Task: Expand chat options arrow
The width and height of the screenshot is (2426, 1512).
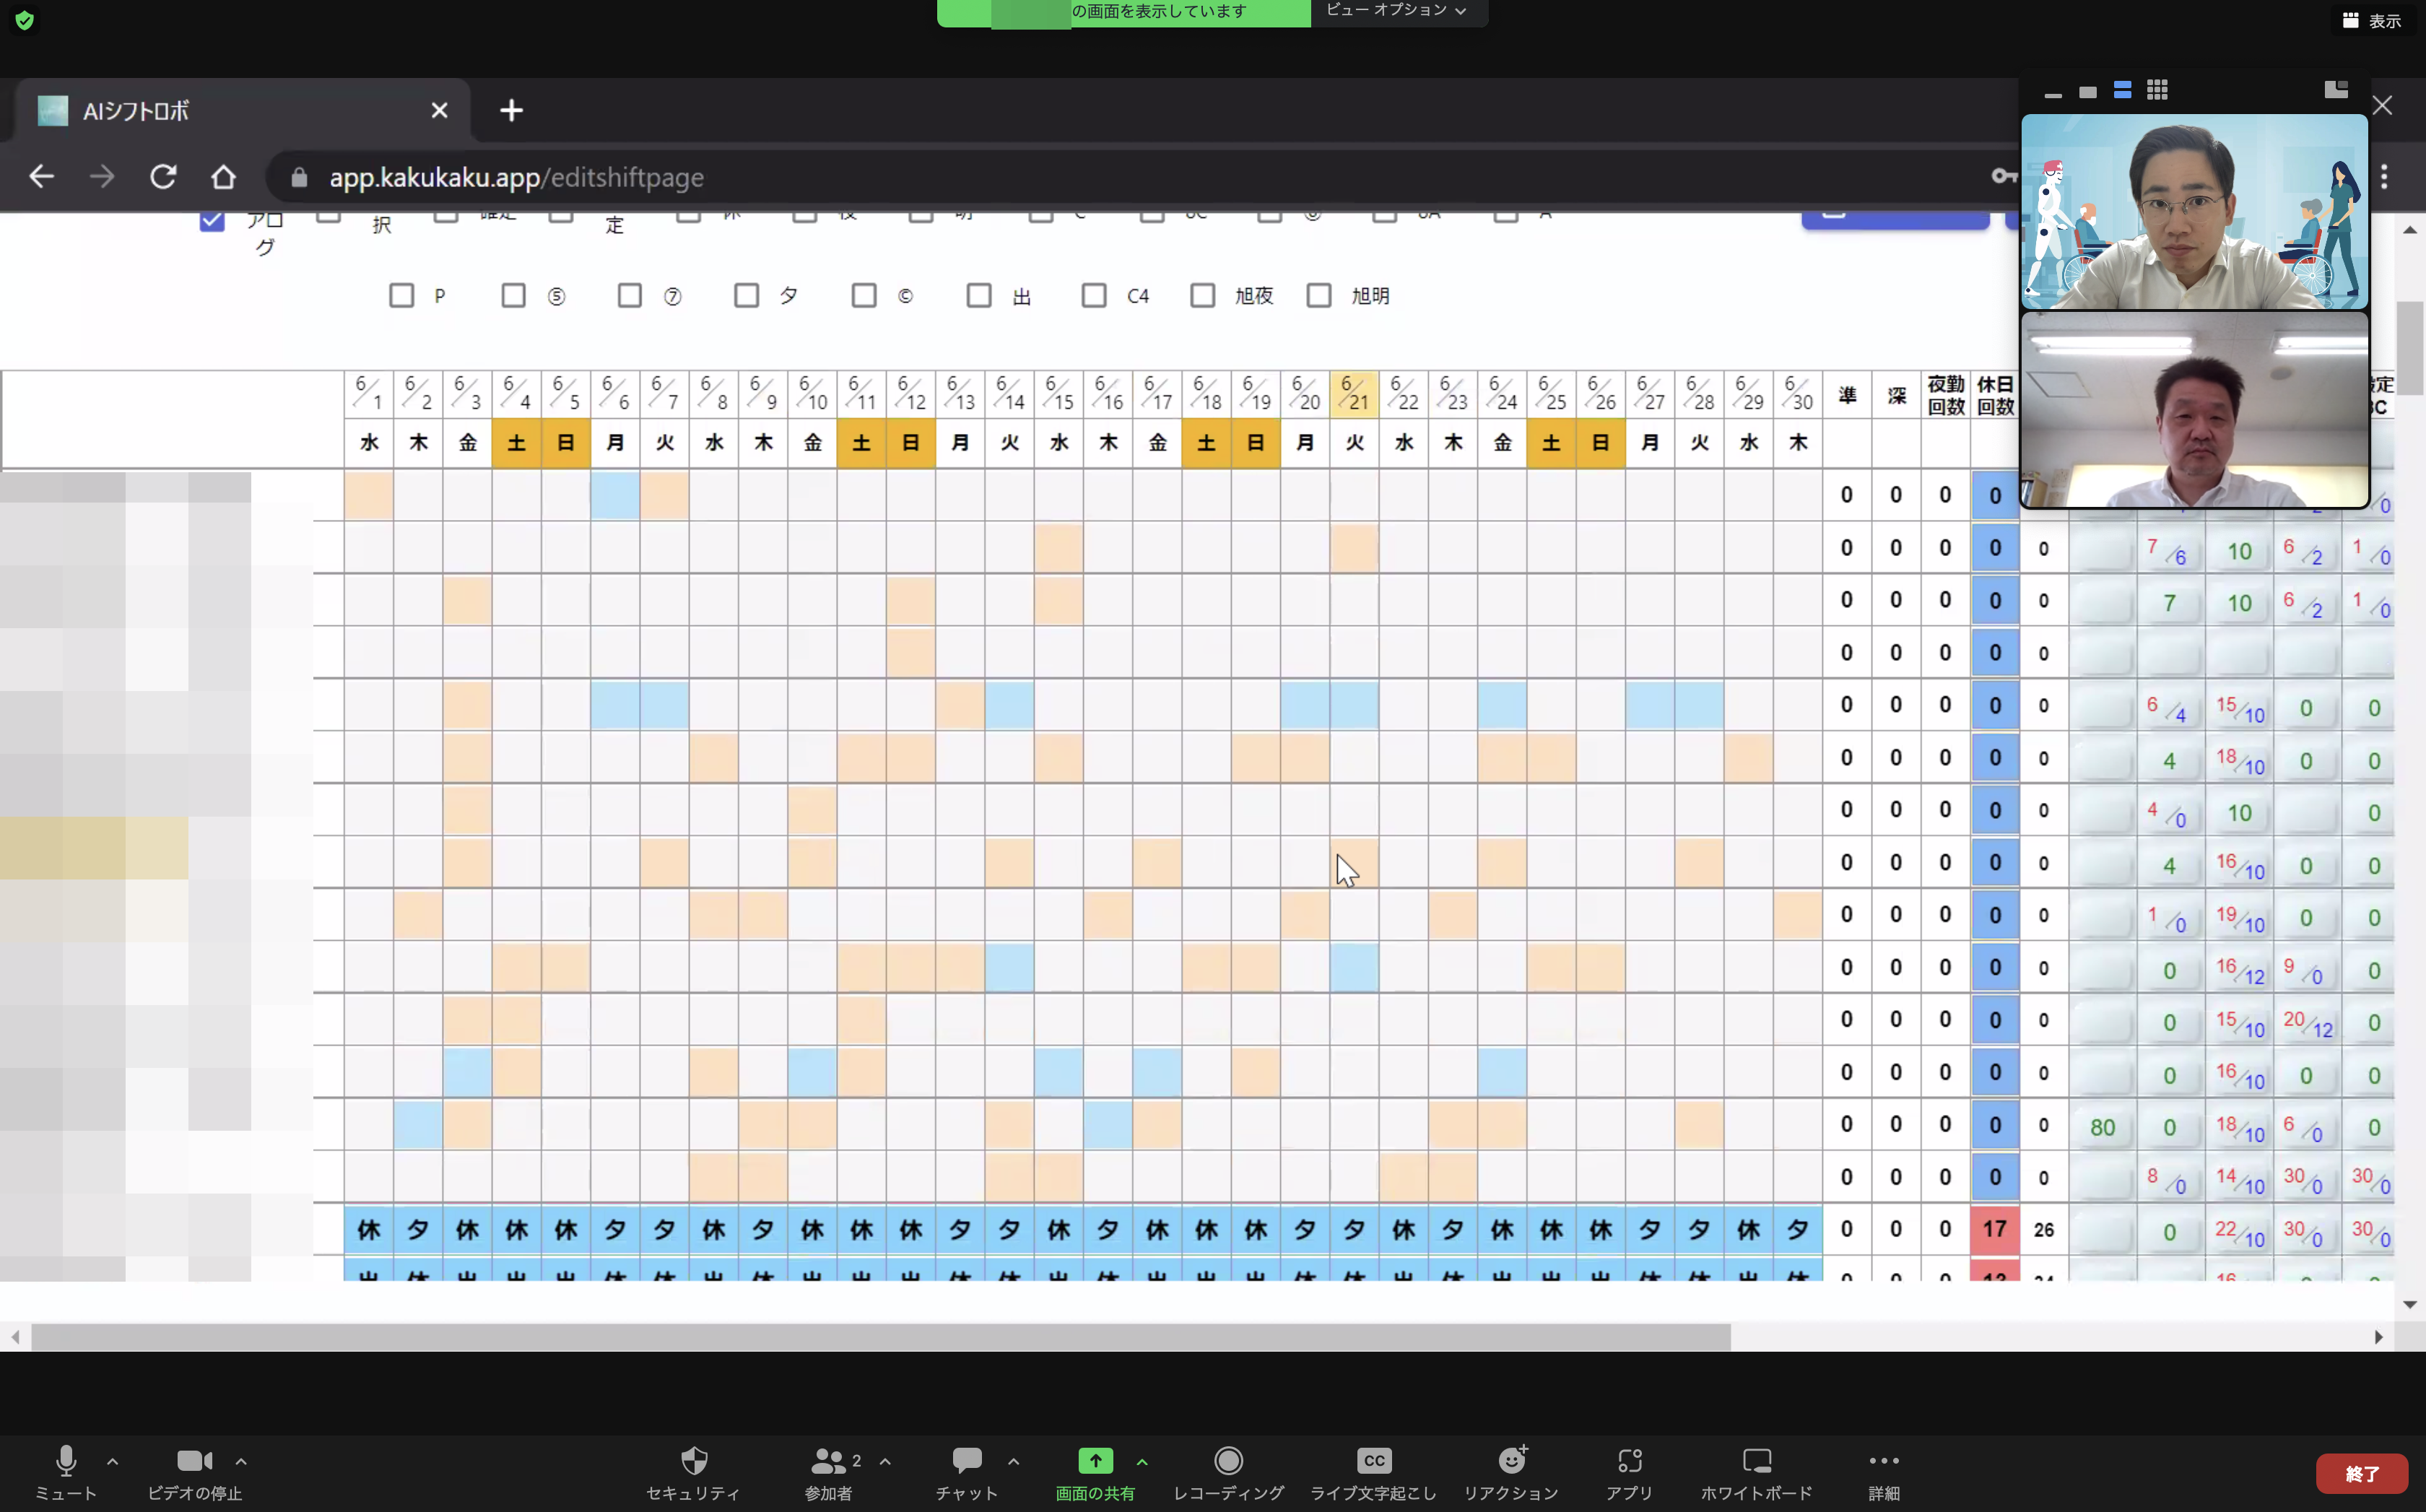Action: (x=1013, y=1461)
